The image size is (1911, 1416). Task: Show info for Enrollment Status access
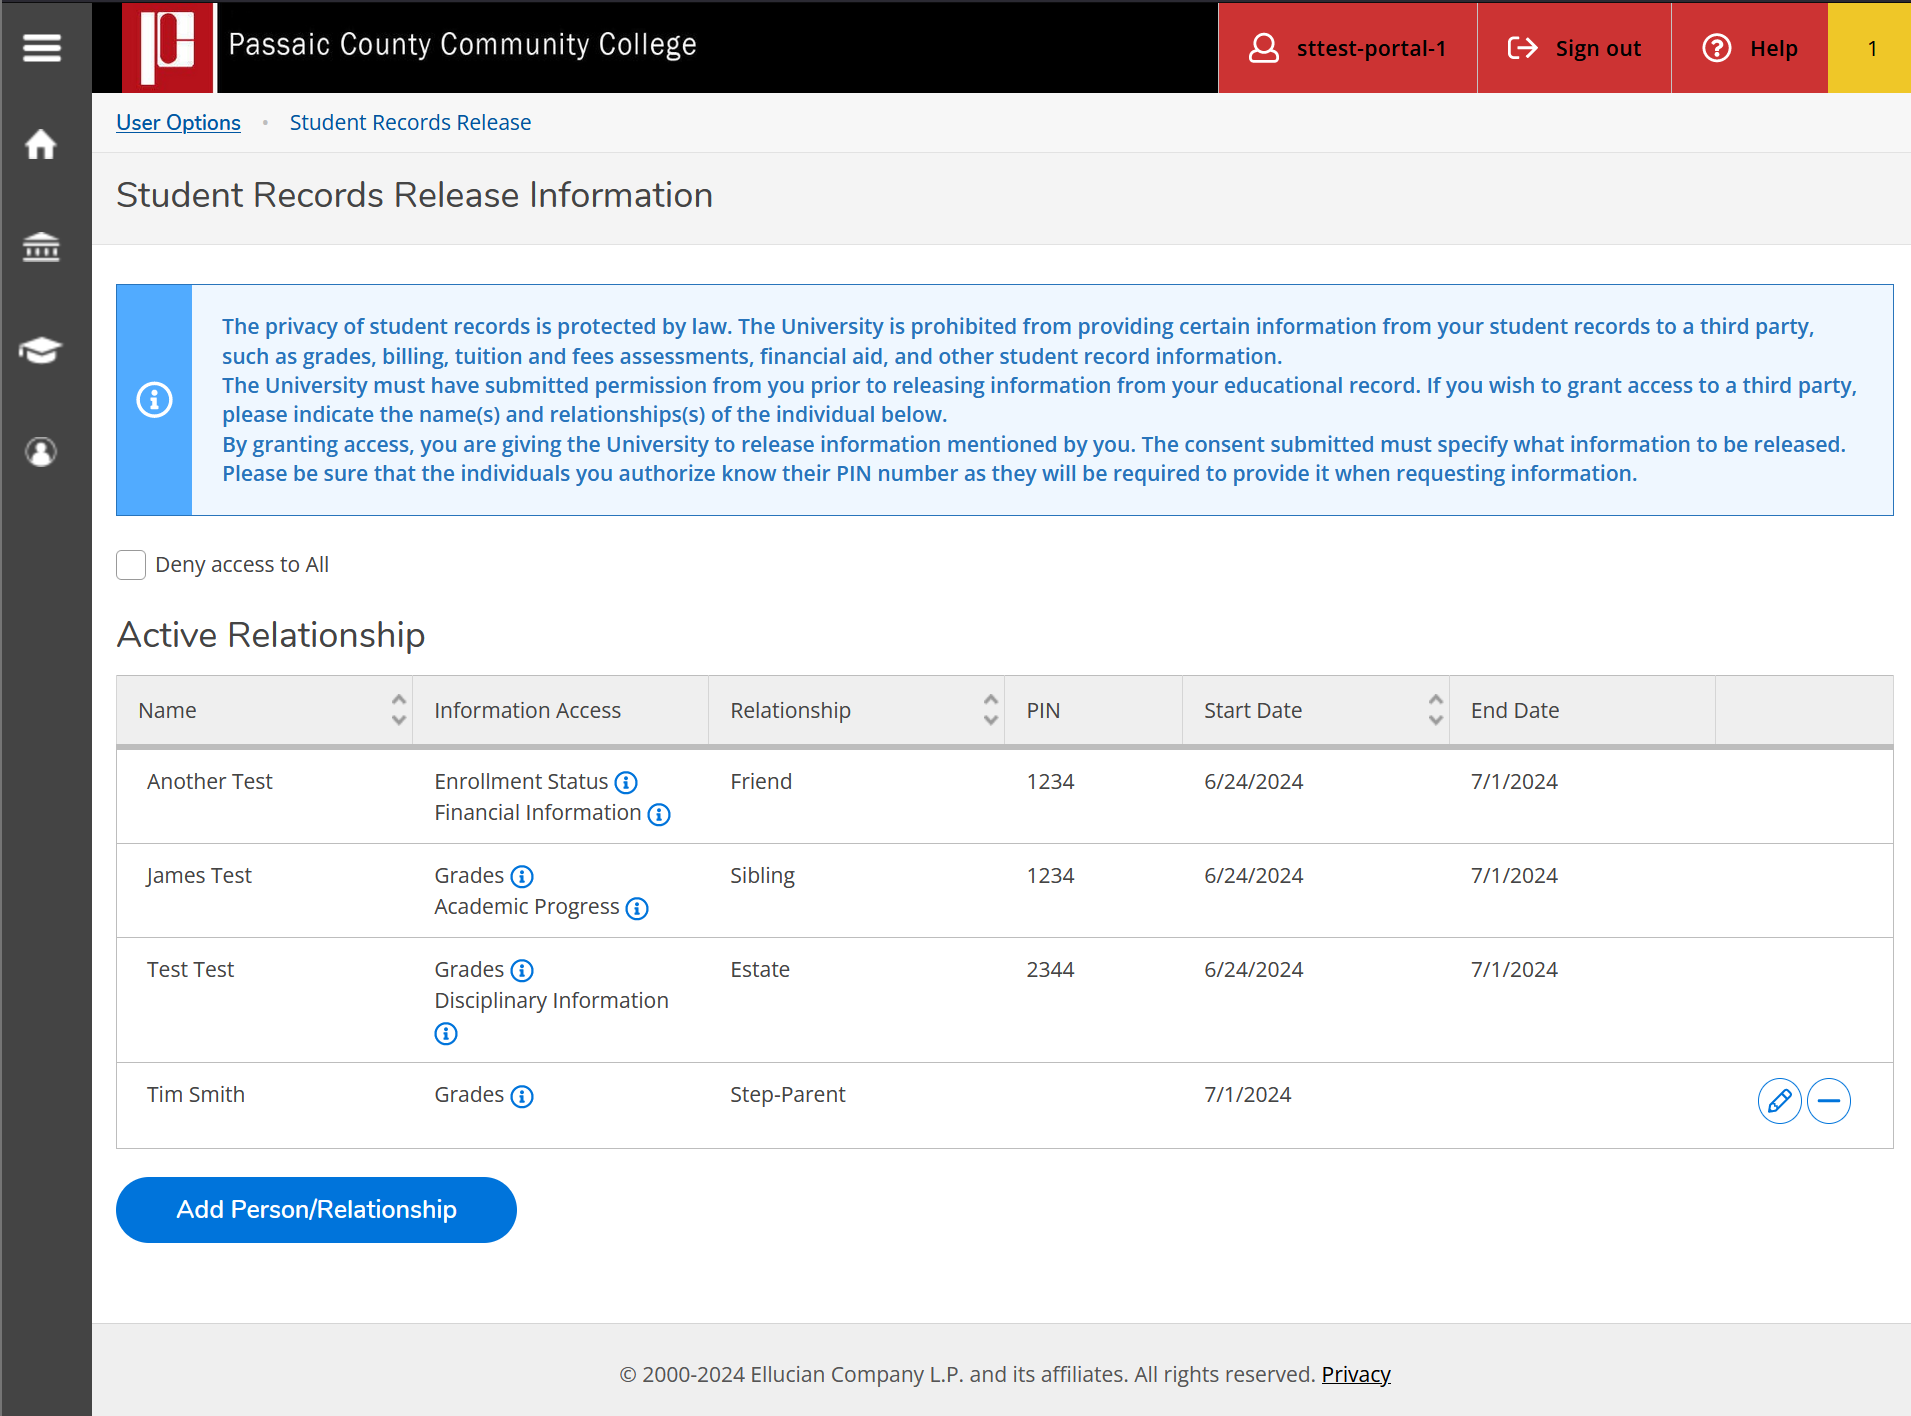(626, 782)
